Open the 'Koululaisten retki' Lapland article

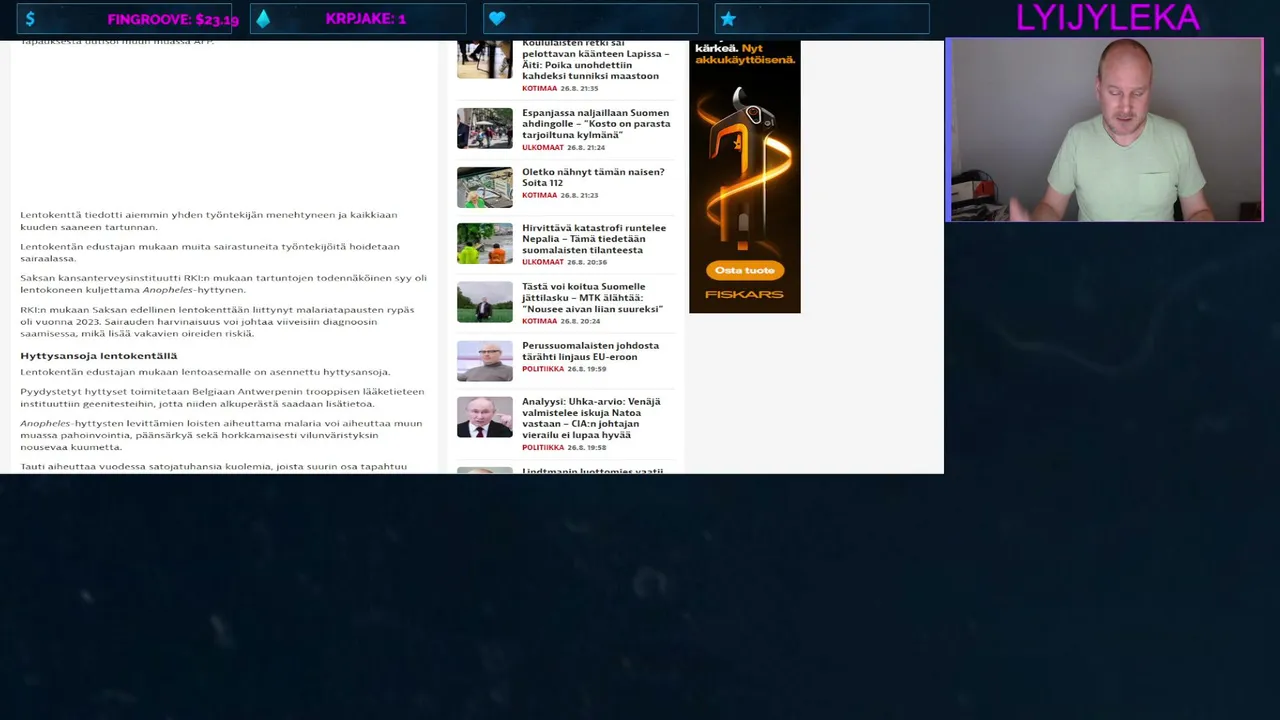(596, 59)
